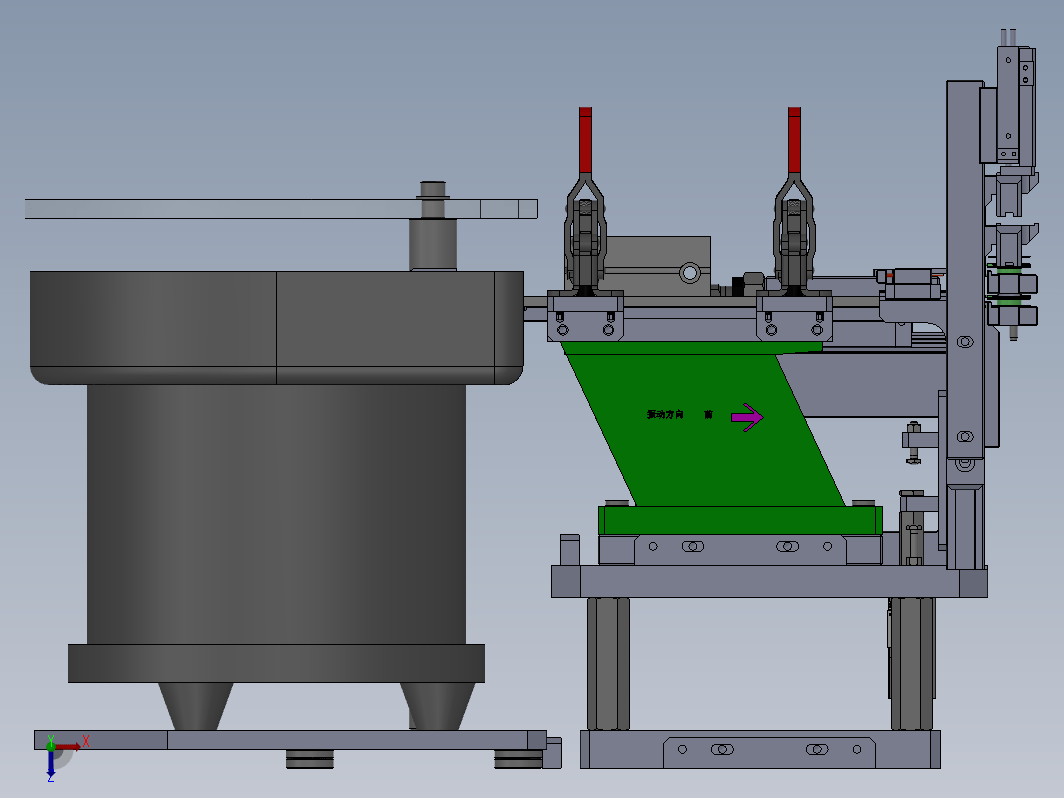Click the red X axis of the view triad
The height and width of the screenshot is (798, 1064).
click(69, 746)
